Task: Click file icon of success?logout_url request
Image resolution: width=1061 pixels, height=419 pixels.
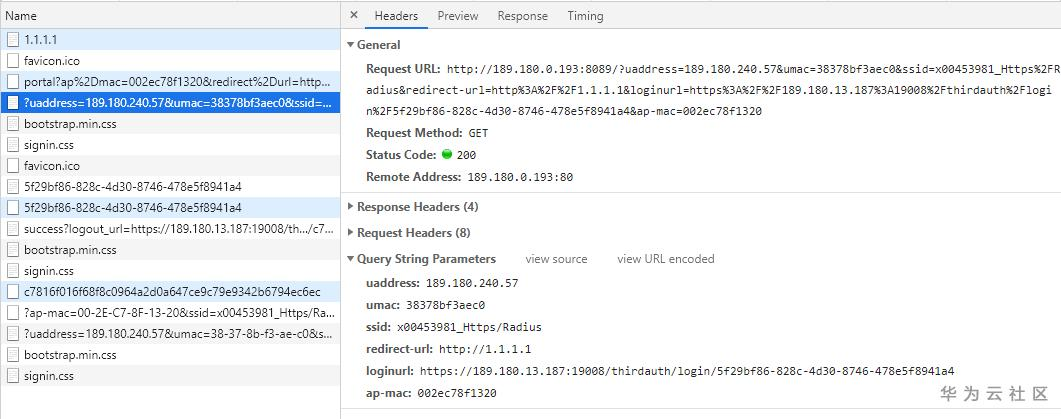Action: pos(13,228)
